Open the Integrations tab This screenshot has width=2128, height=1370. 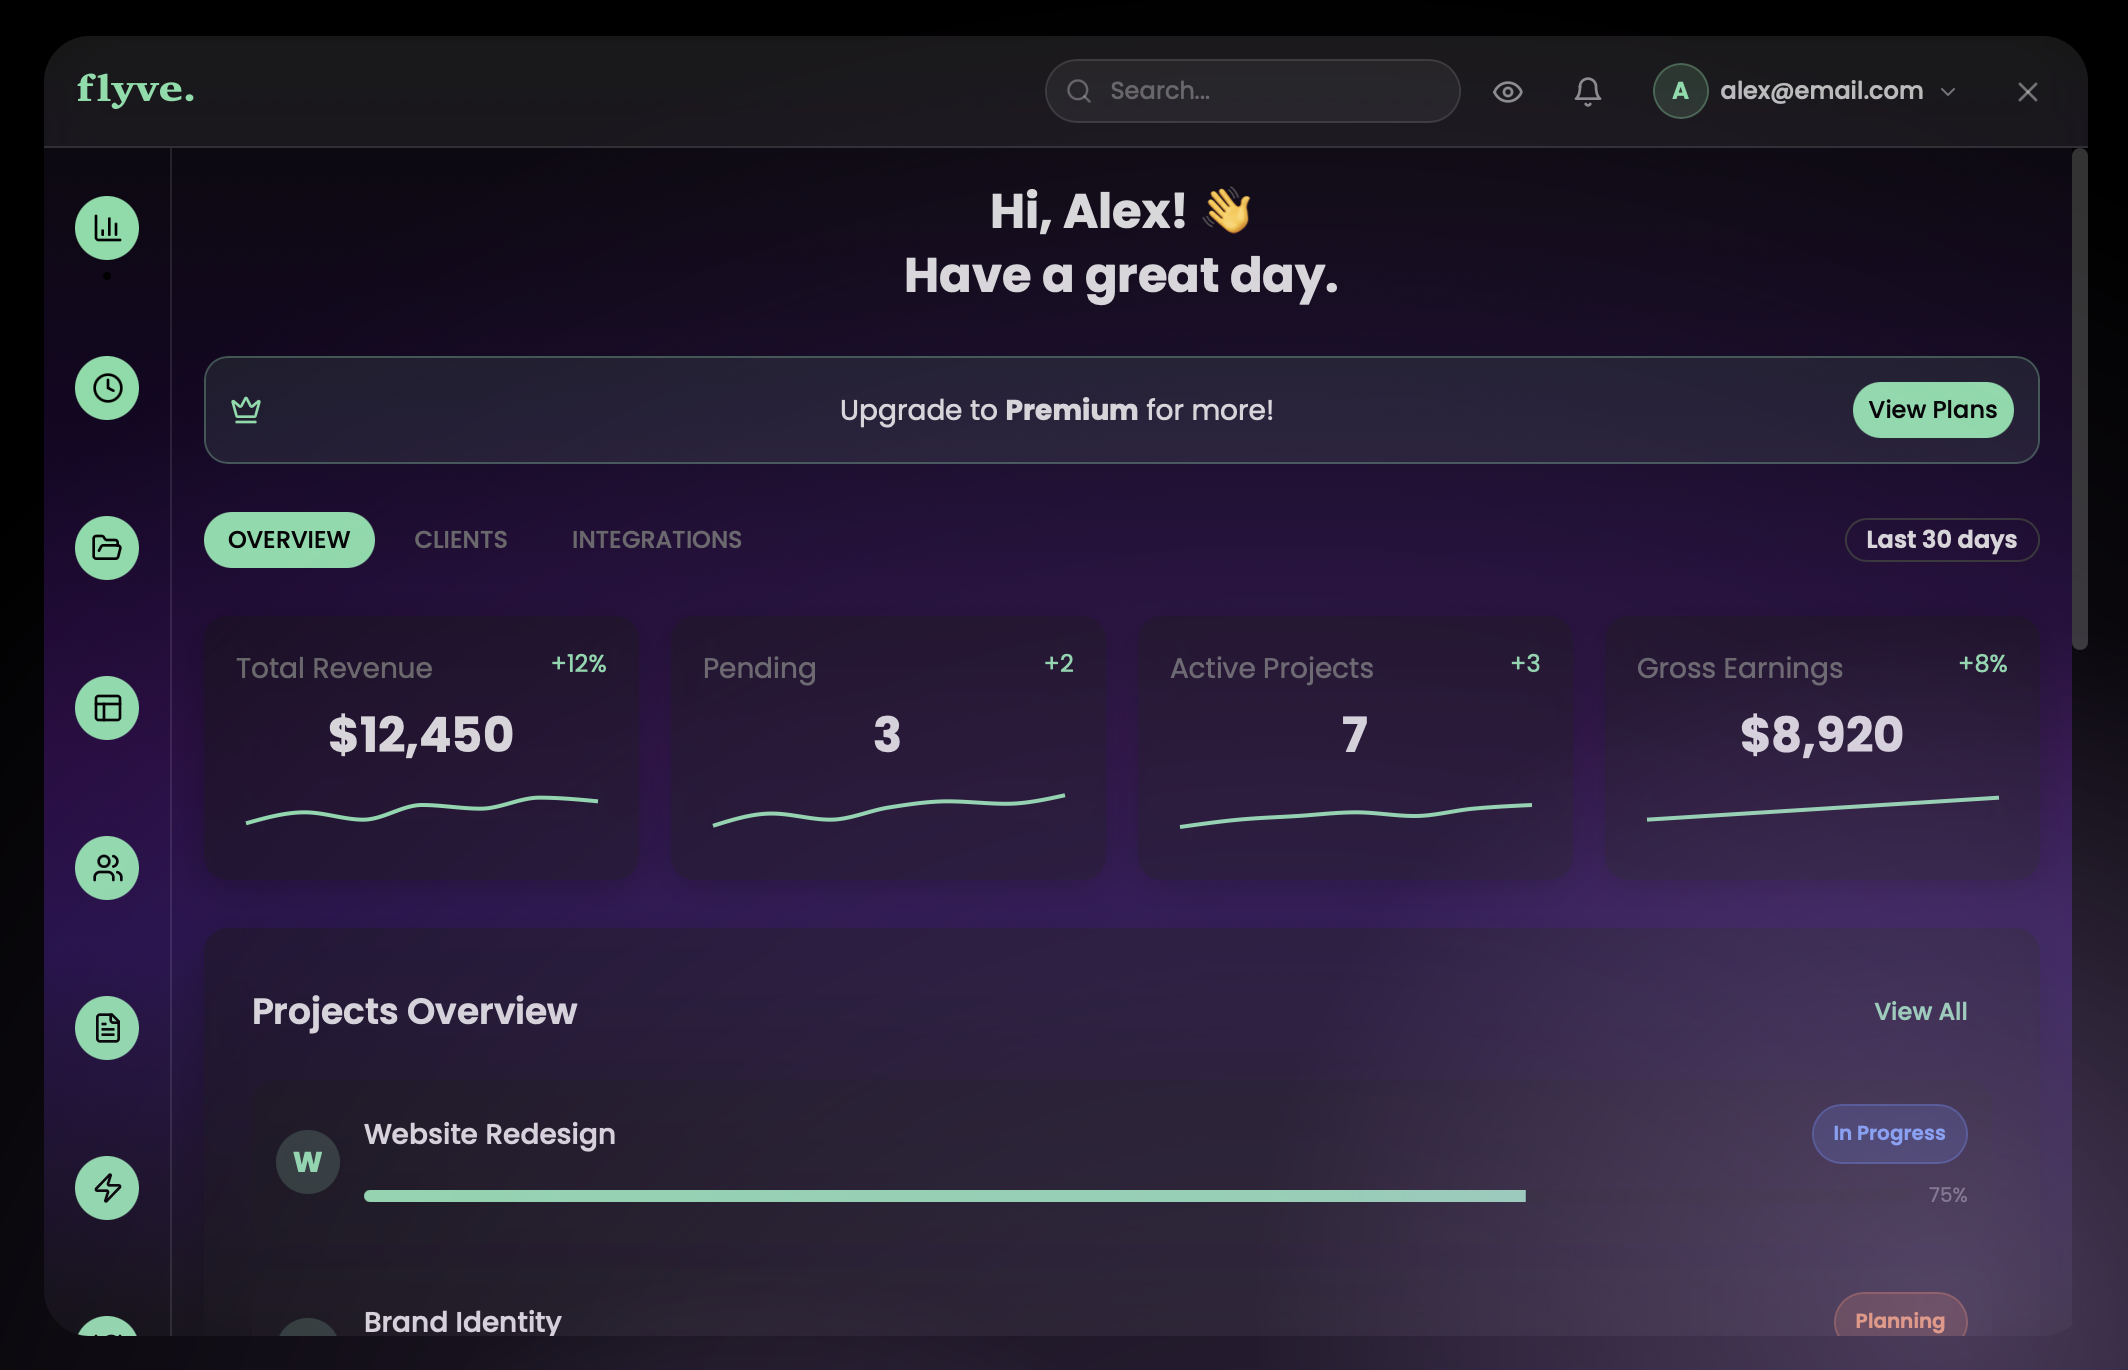(x=656, y=539)
